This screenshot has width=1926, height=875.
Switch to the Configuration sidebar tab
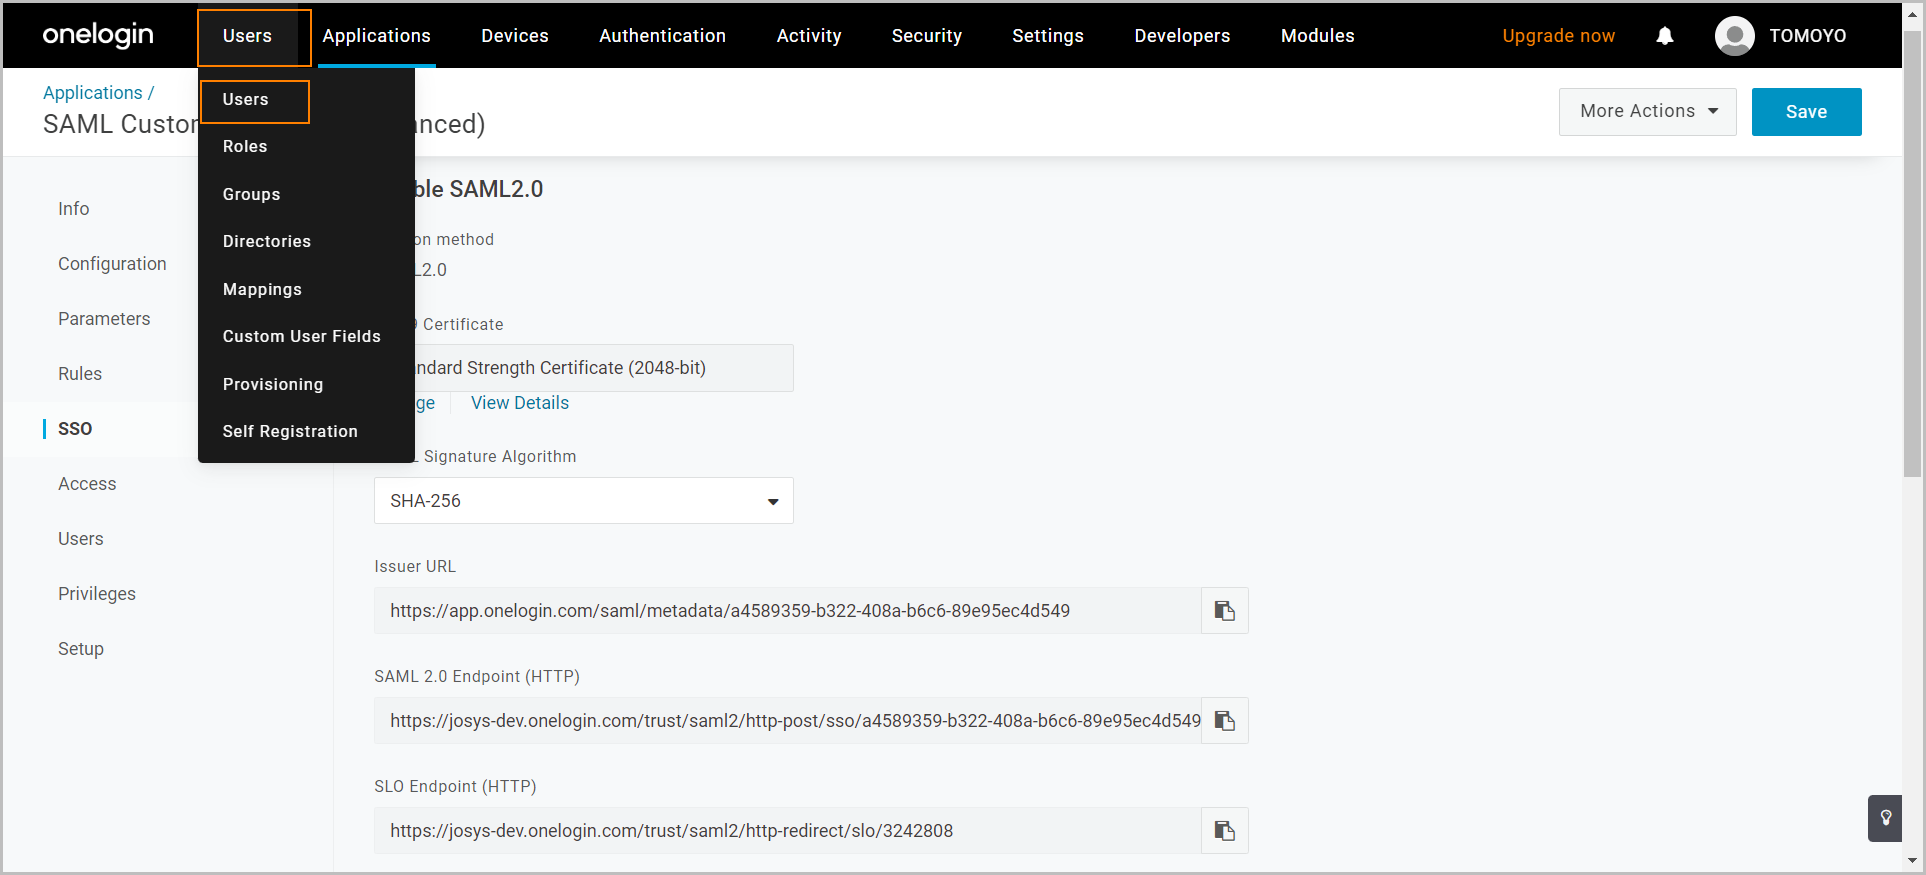[x=112, y=264]
